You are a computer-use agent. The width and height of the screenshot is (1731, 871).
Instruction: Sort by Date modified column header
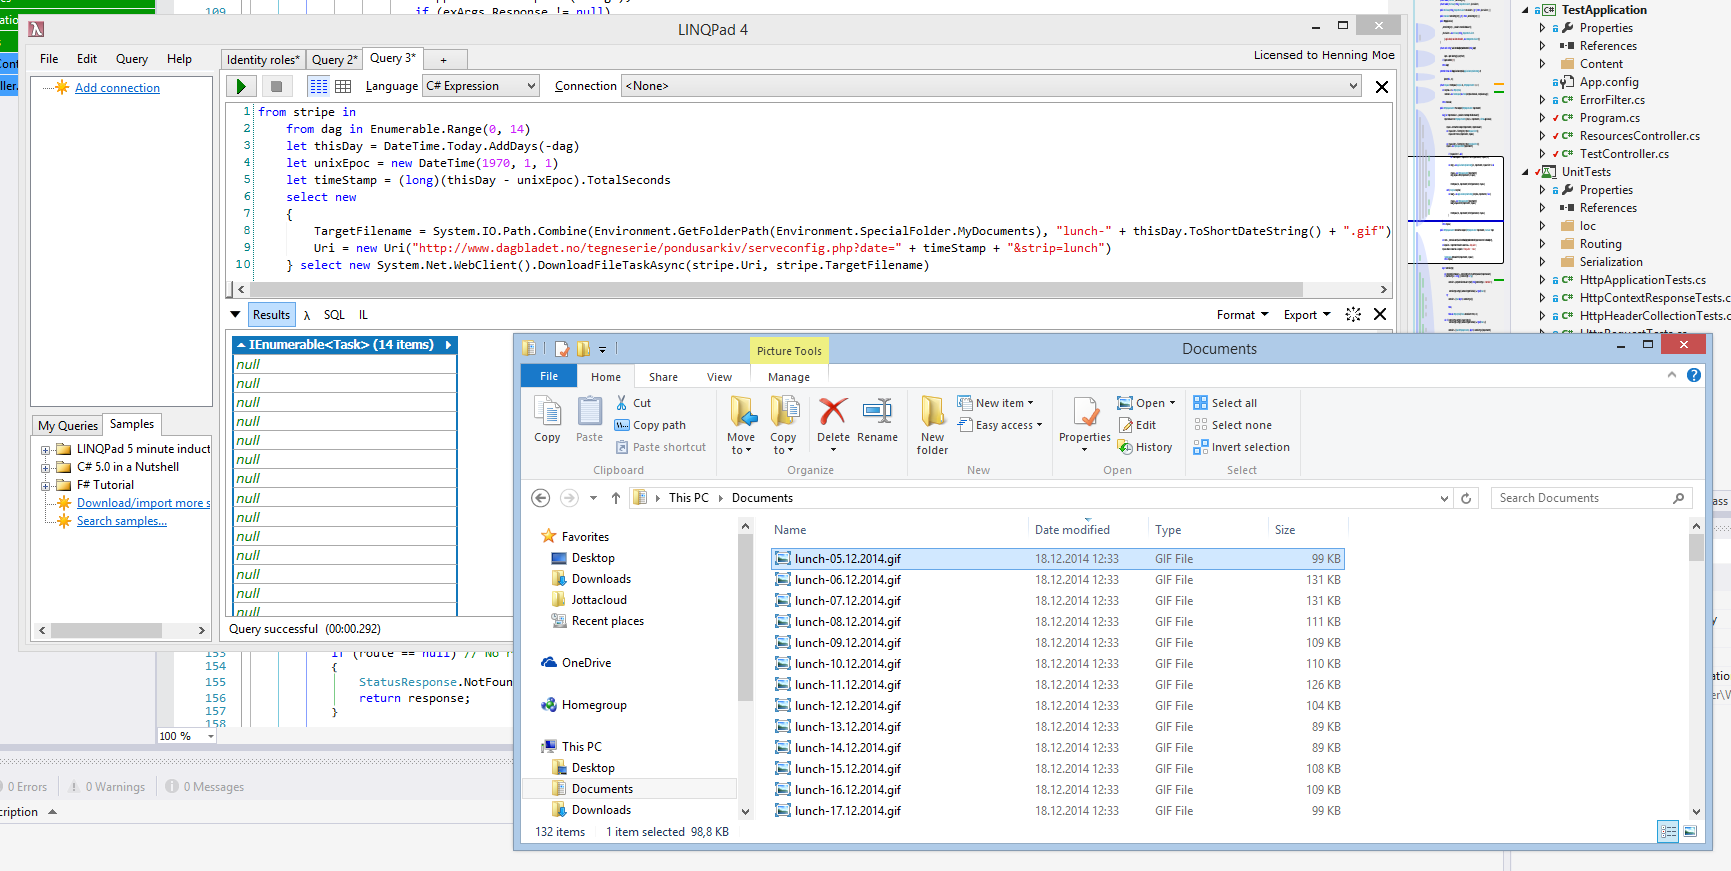coord(1072,530)
